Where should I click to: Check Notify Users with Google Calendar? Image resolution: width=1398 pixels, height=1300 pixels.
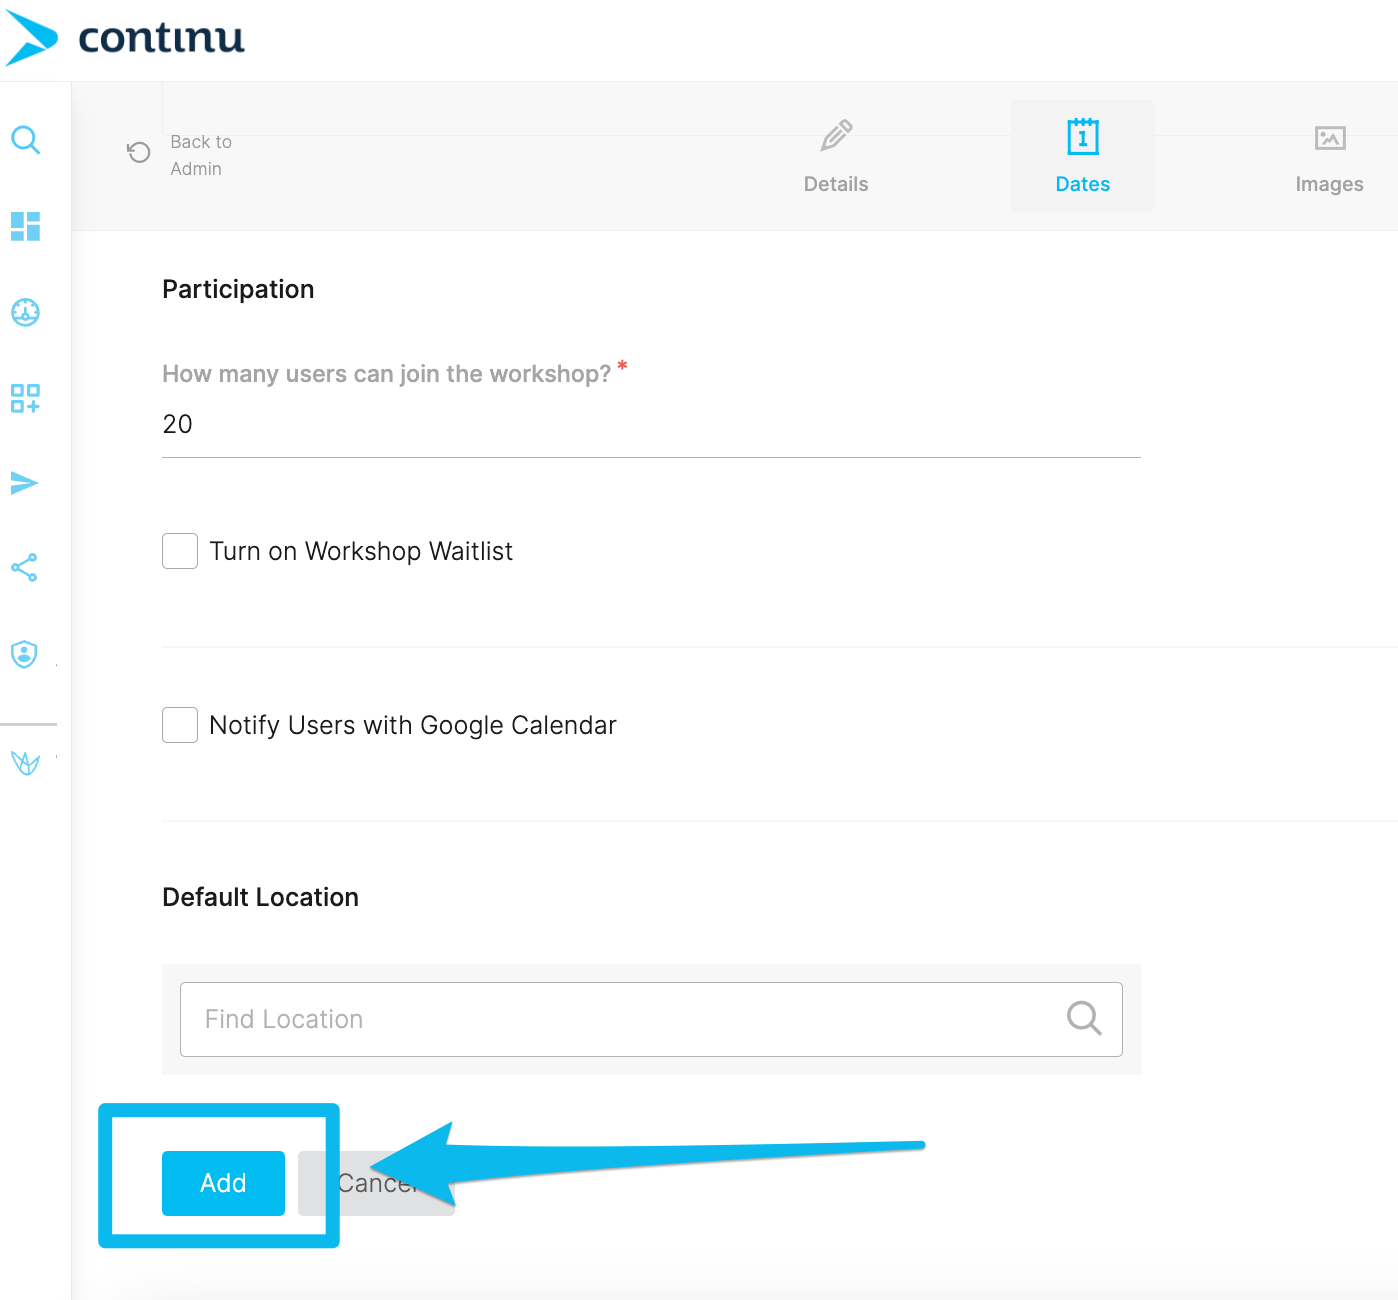pyautogui.click(x=180, y=725)
